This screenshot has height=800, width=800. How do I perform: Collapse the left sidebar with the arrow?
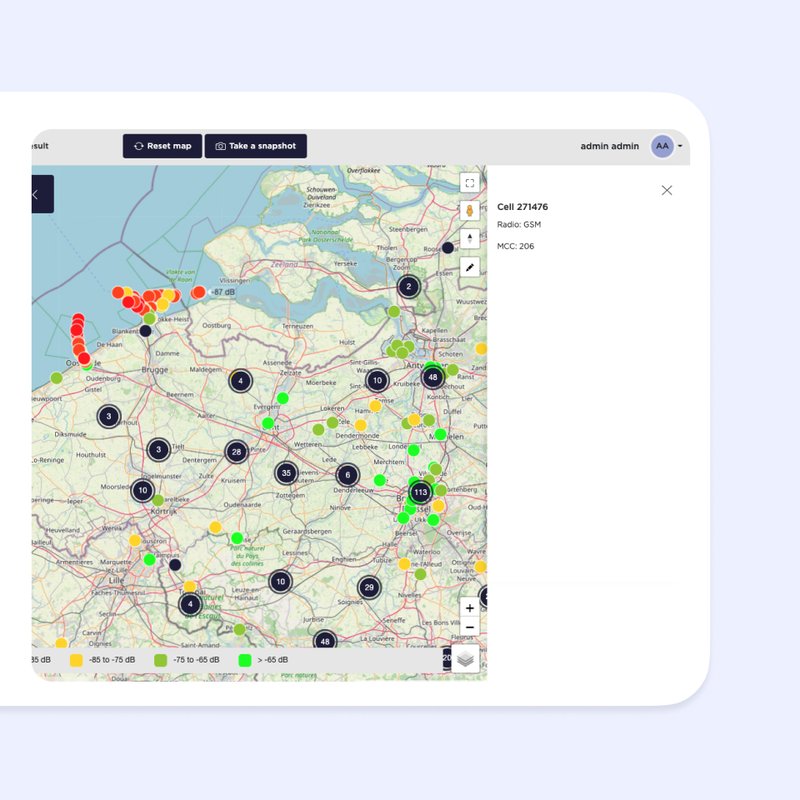click(x=37, y=194)
